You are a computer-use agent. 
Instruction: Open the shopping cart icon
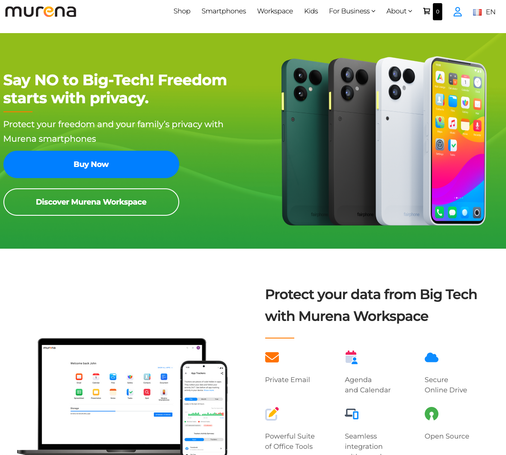coord(427,11)
